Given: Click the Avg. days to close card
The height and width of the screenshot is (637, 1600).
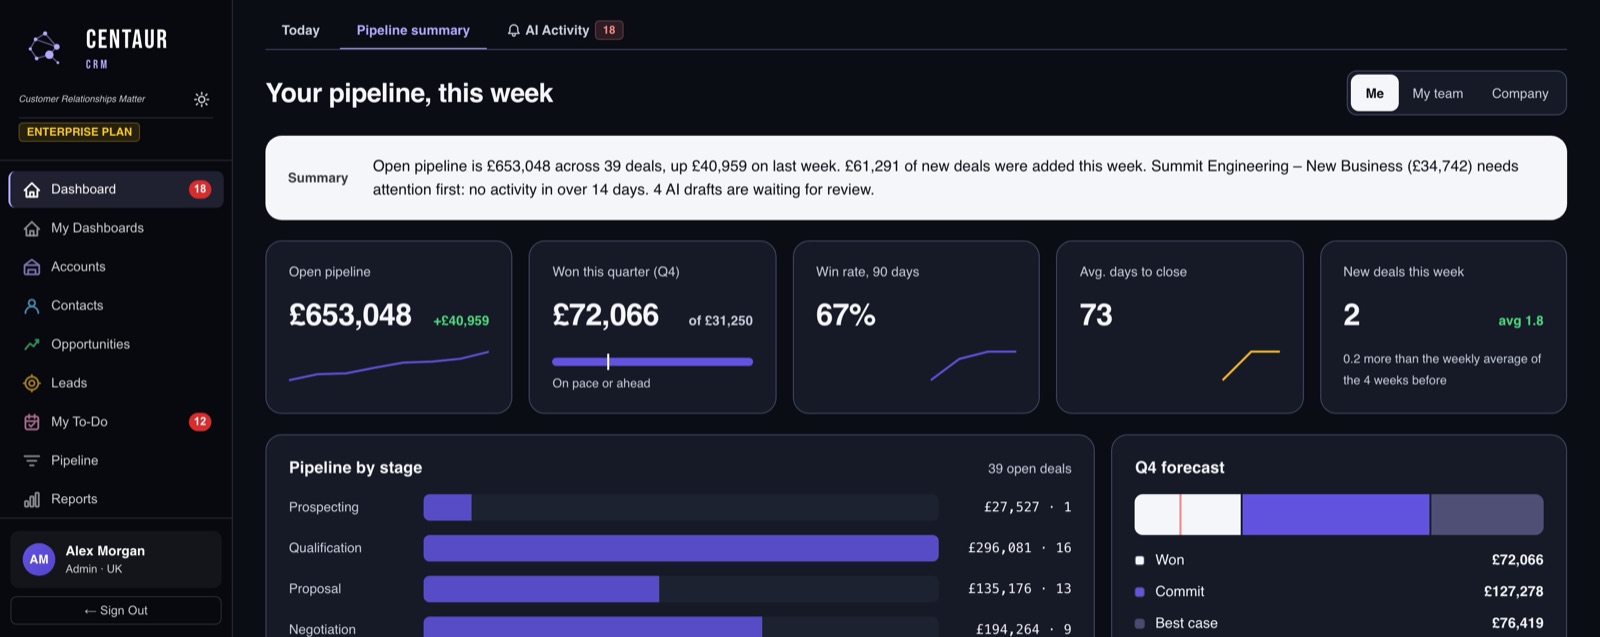Looking at the screenshot, I should click(1180, 327).
